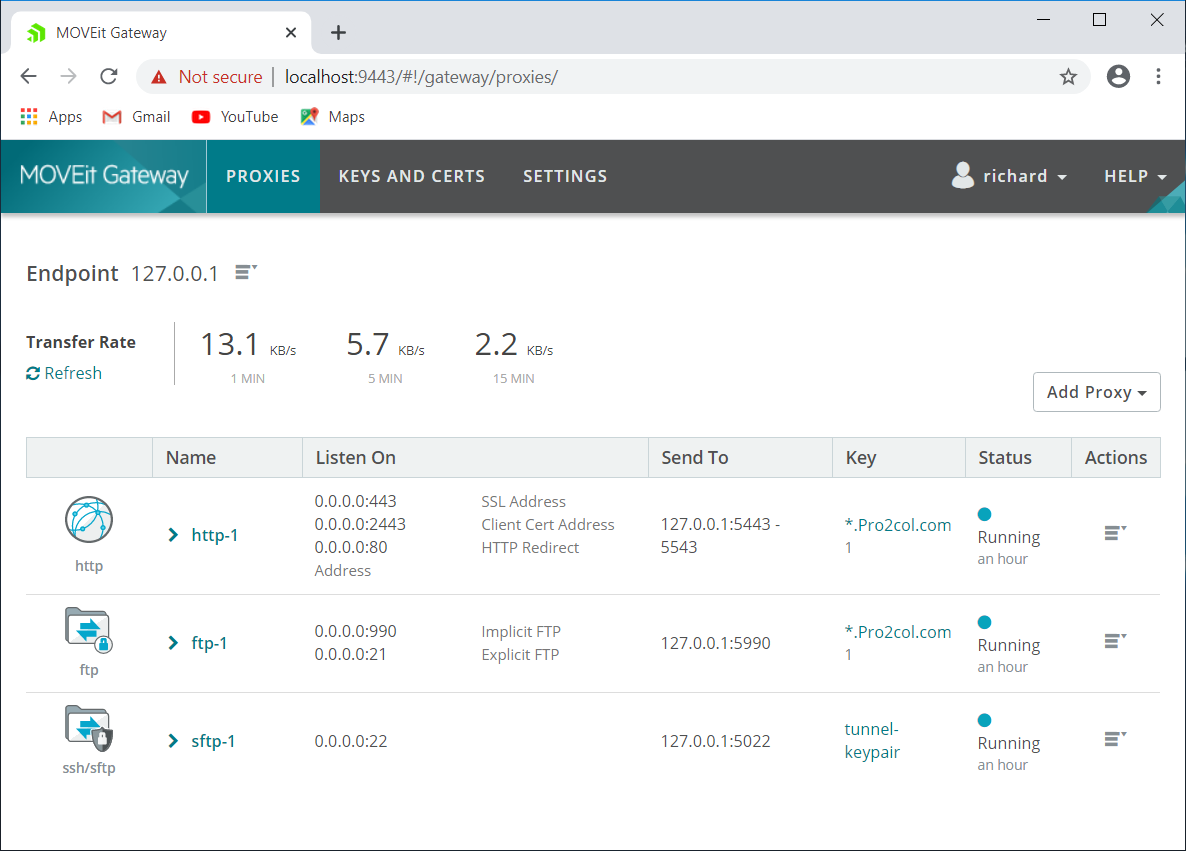Click the browser back arrow
This screenshot has height=851, width=1186.
pyautogui.click(x=29, y=76)
